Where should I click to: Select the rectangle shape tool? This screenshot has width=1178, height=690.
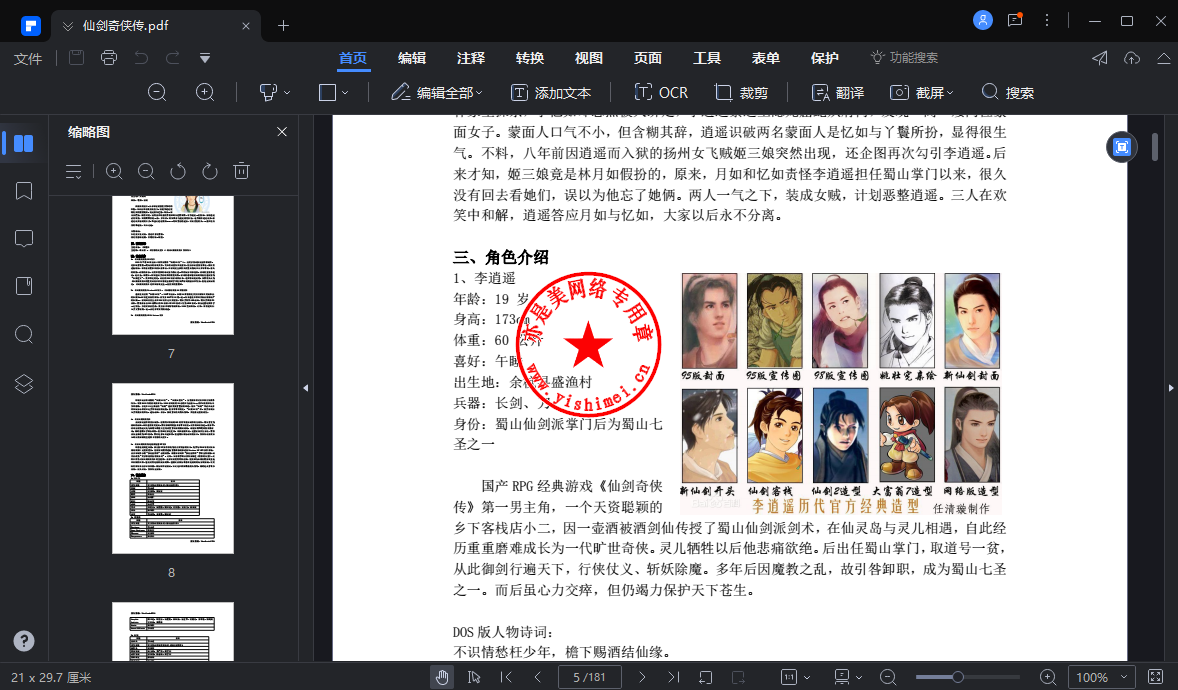click(327, 92)
